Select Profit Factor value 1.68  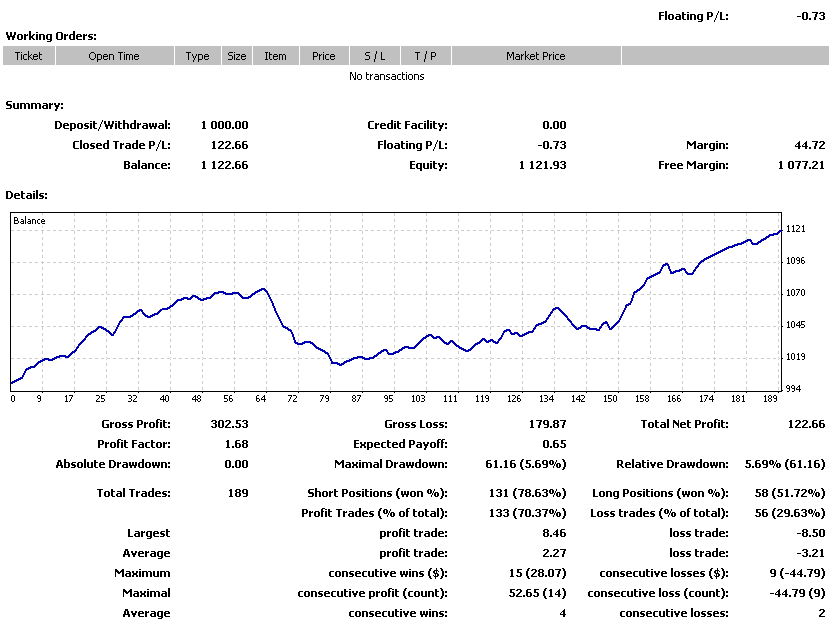[236, 444]
